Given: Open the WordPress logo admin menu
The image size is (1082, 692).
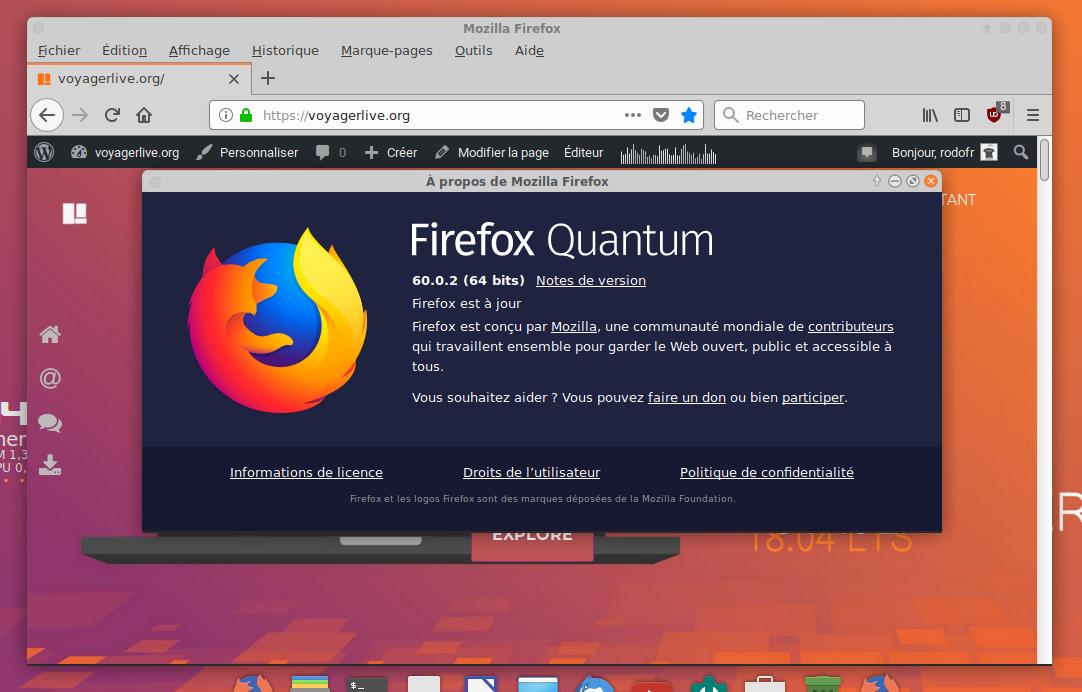Looking at the screenshot, I should [44, 152].
